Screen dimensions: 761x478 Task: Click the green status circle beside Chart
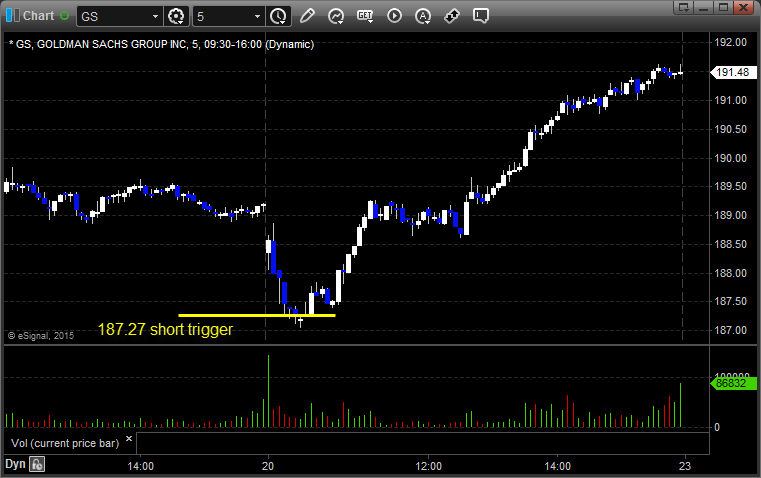[64, 16]
